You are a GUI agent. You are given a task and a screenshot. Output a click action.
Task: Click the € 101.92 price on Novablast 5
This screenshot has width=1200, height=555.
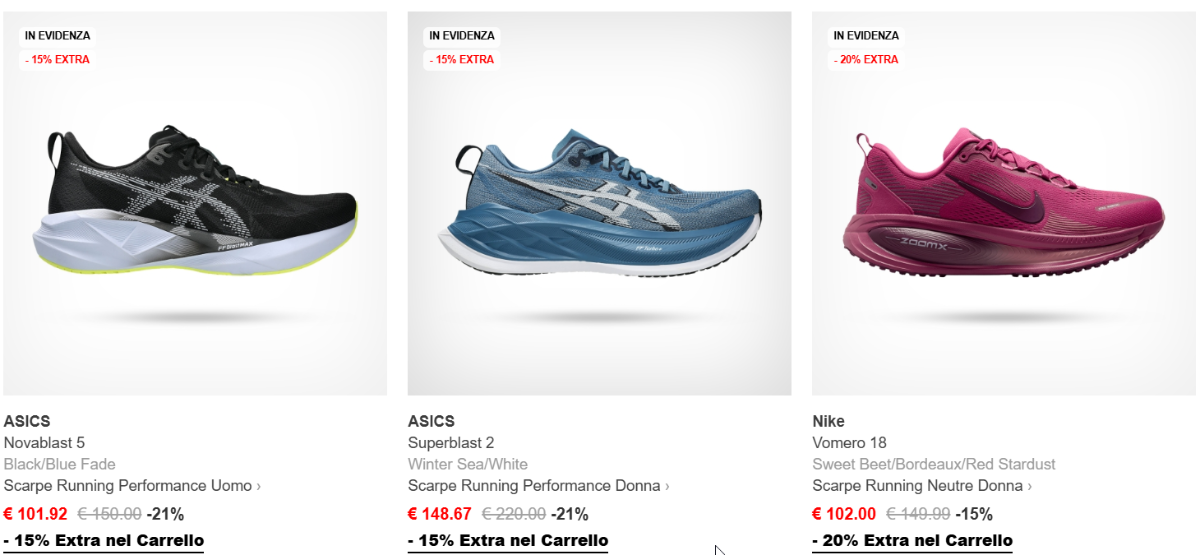(x=36, y=514)
